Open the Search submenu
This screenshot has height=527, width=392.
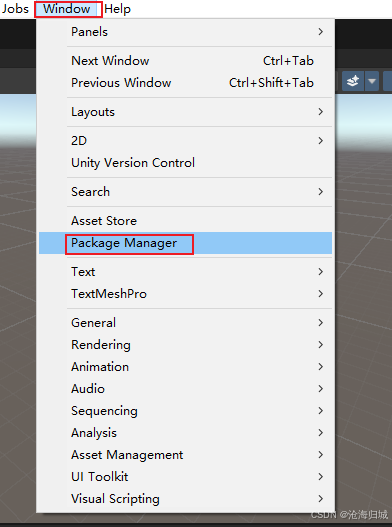(185, 192)
